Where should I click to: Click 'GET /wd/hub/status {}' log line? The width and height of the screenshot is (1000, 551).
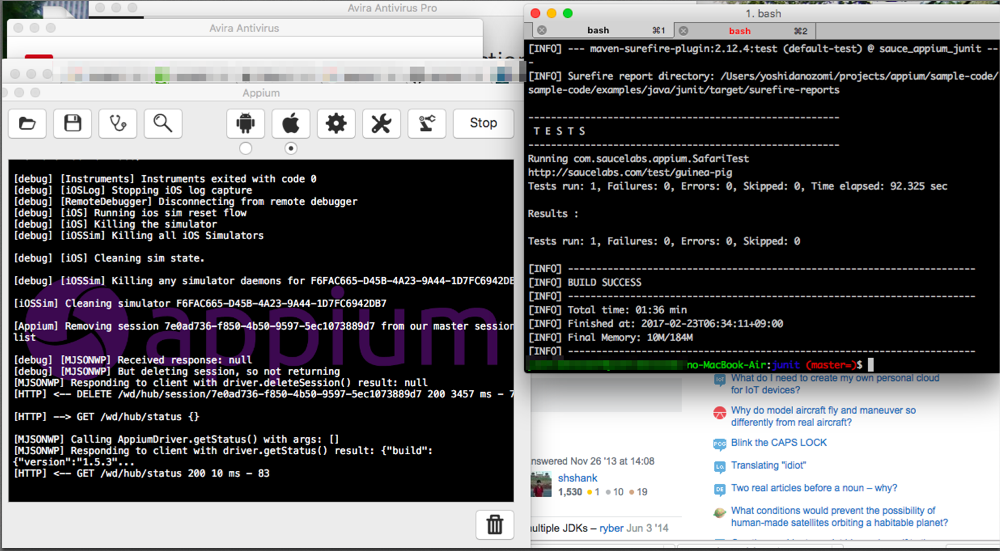(107, 416)
